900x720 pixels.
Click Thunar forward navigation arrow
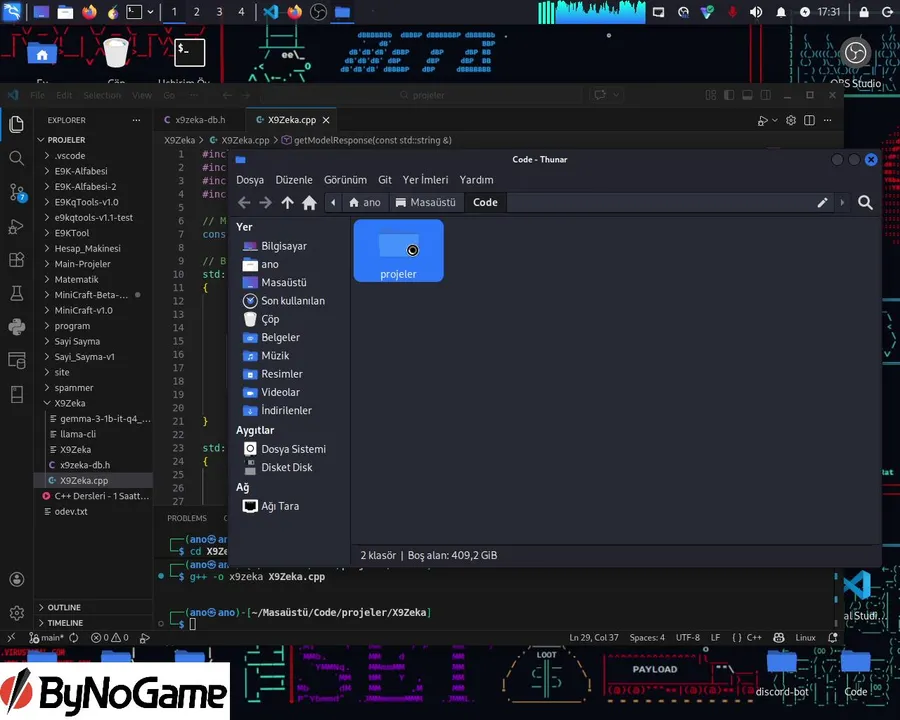tap(265, 202)
